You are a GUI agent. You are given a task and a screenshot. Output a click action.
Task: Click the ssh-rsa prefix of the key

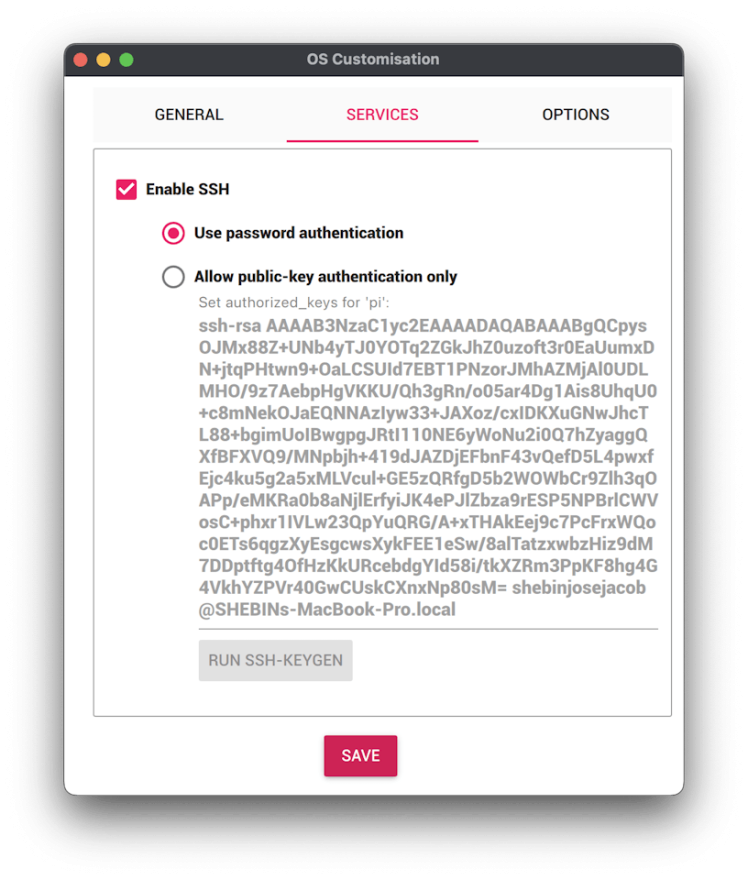pyautogui.click(x=229, y=326)
